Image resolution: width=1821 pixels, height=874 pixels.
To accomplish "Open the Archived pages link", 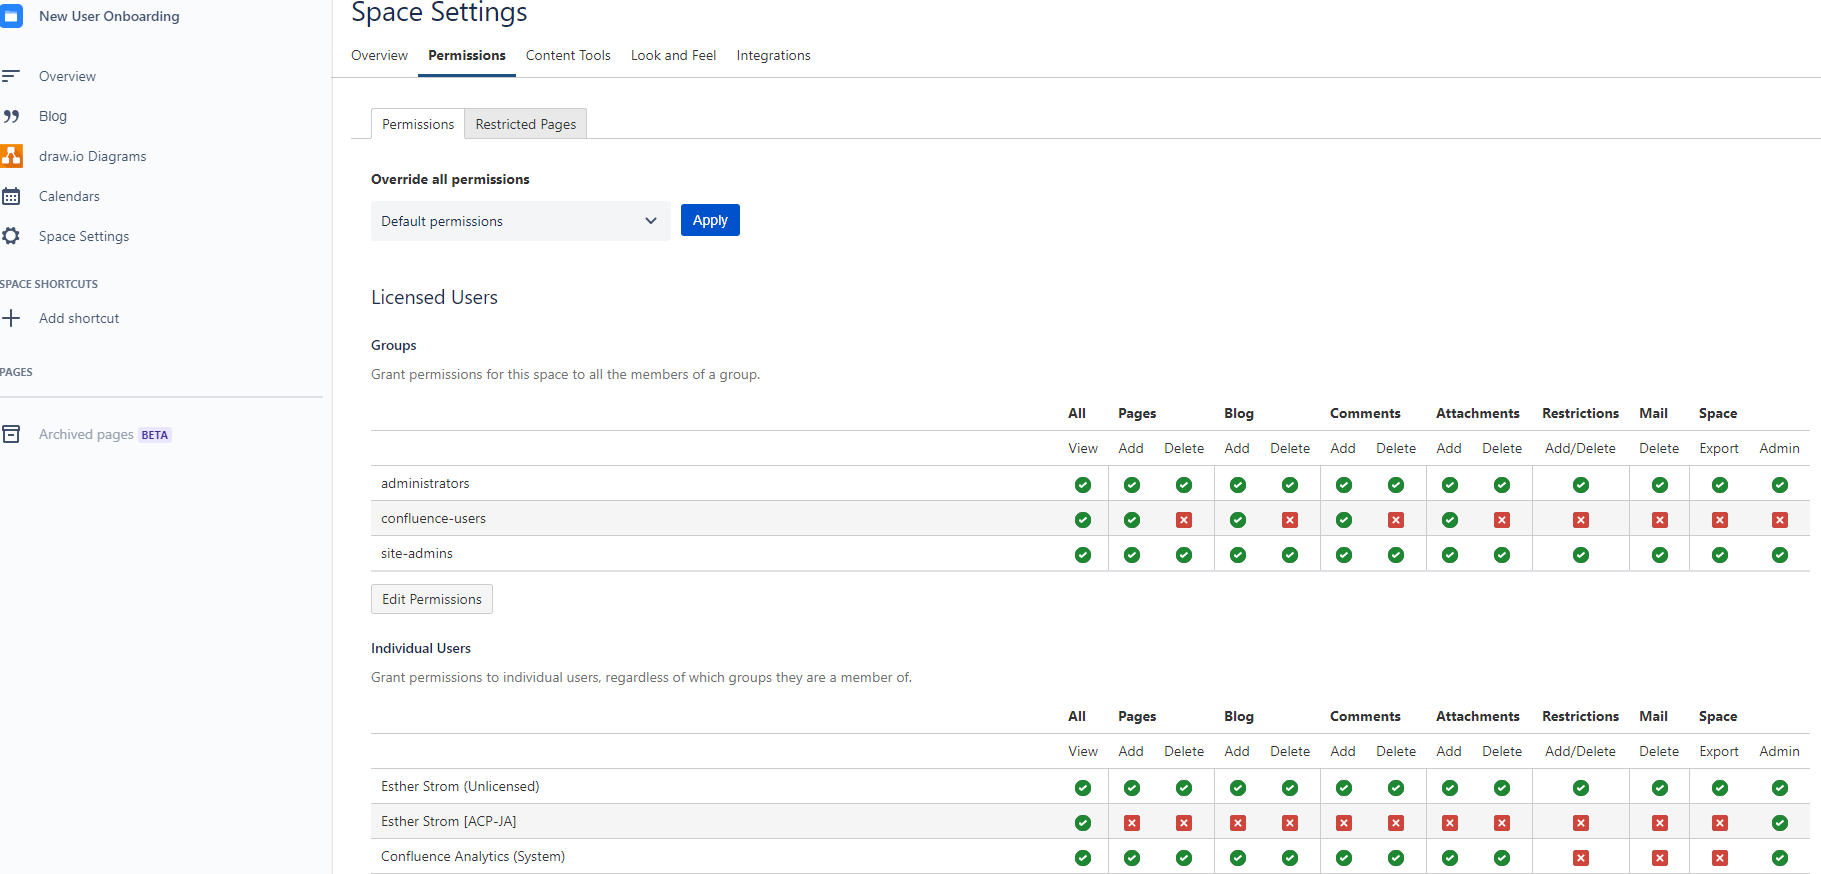I will pos(86,434).
